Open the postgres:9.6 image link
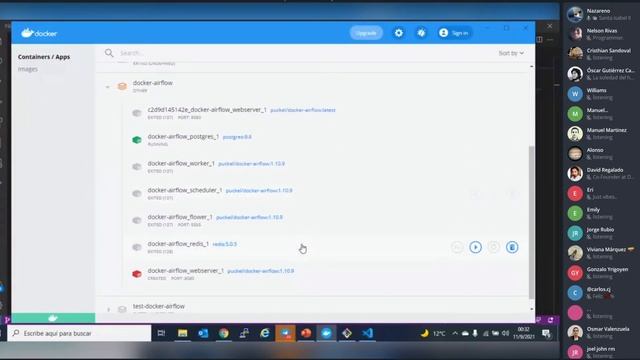This screenshot has height=360, width=640. 237,137
